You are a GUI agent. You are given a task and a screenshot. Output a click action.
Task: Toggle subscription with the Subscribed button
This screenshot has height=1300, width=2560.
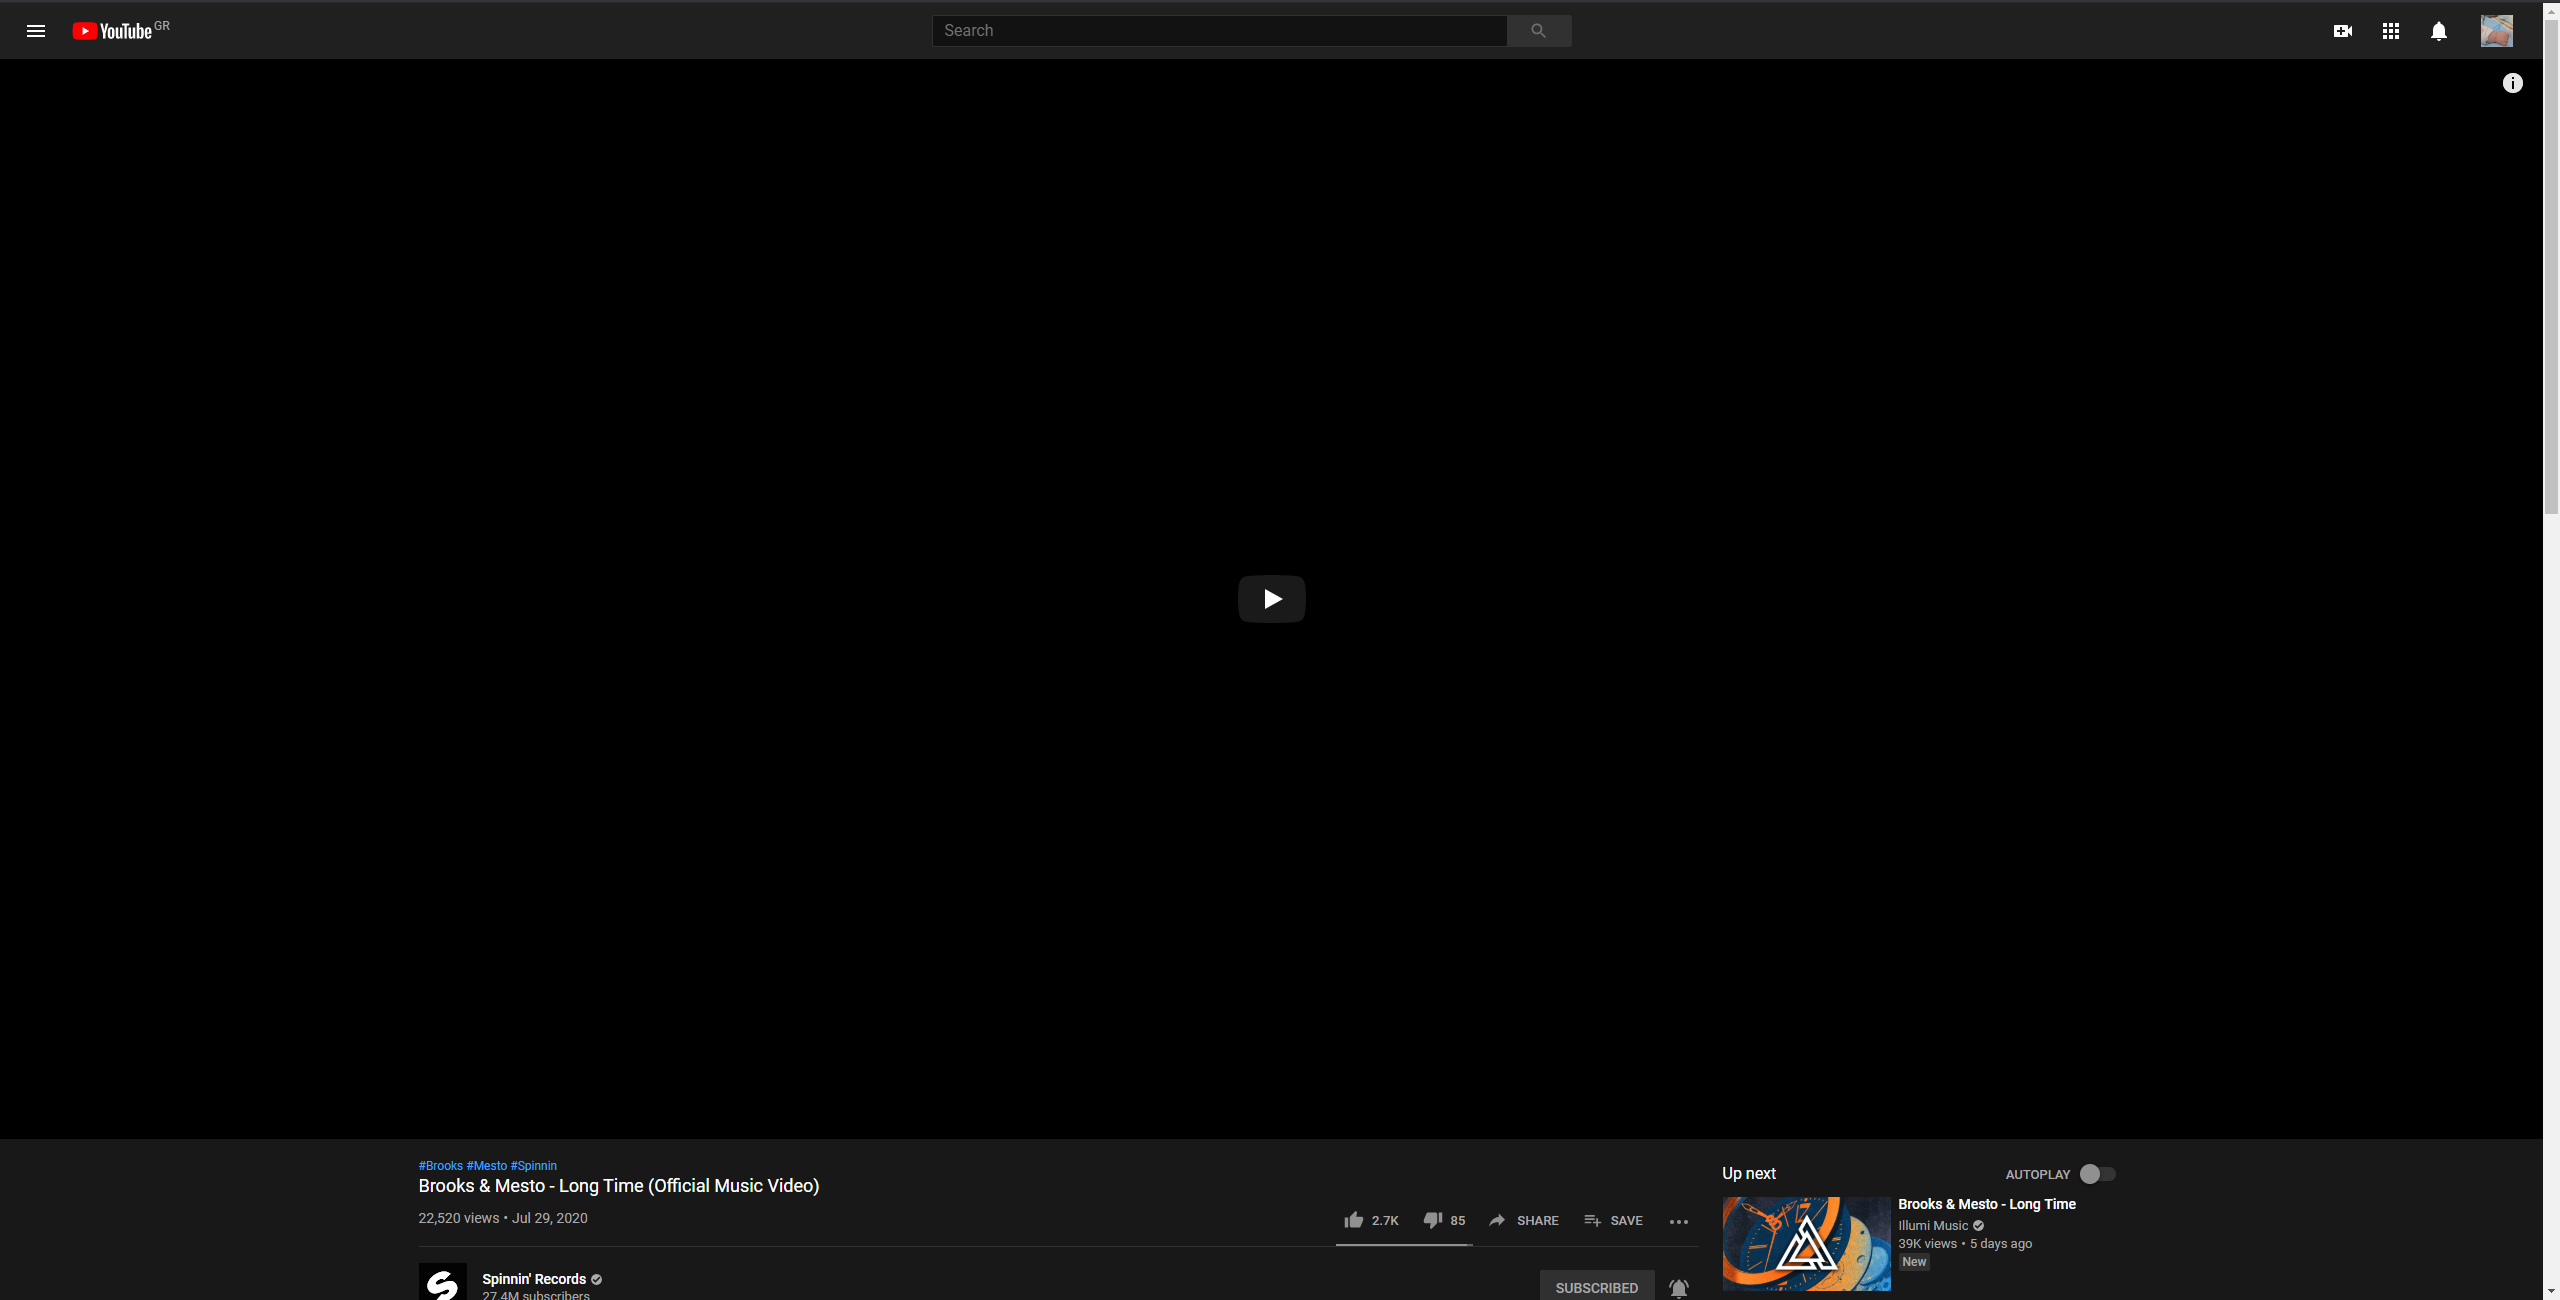[1596, 1287]
